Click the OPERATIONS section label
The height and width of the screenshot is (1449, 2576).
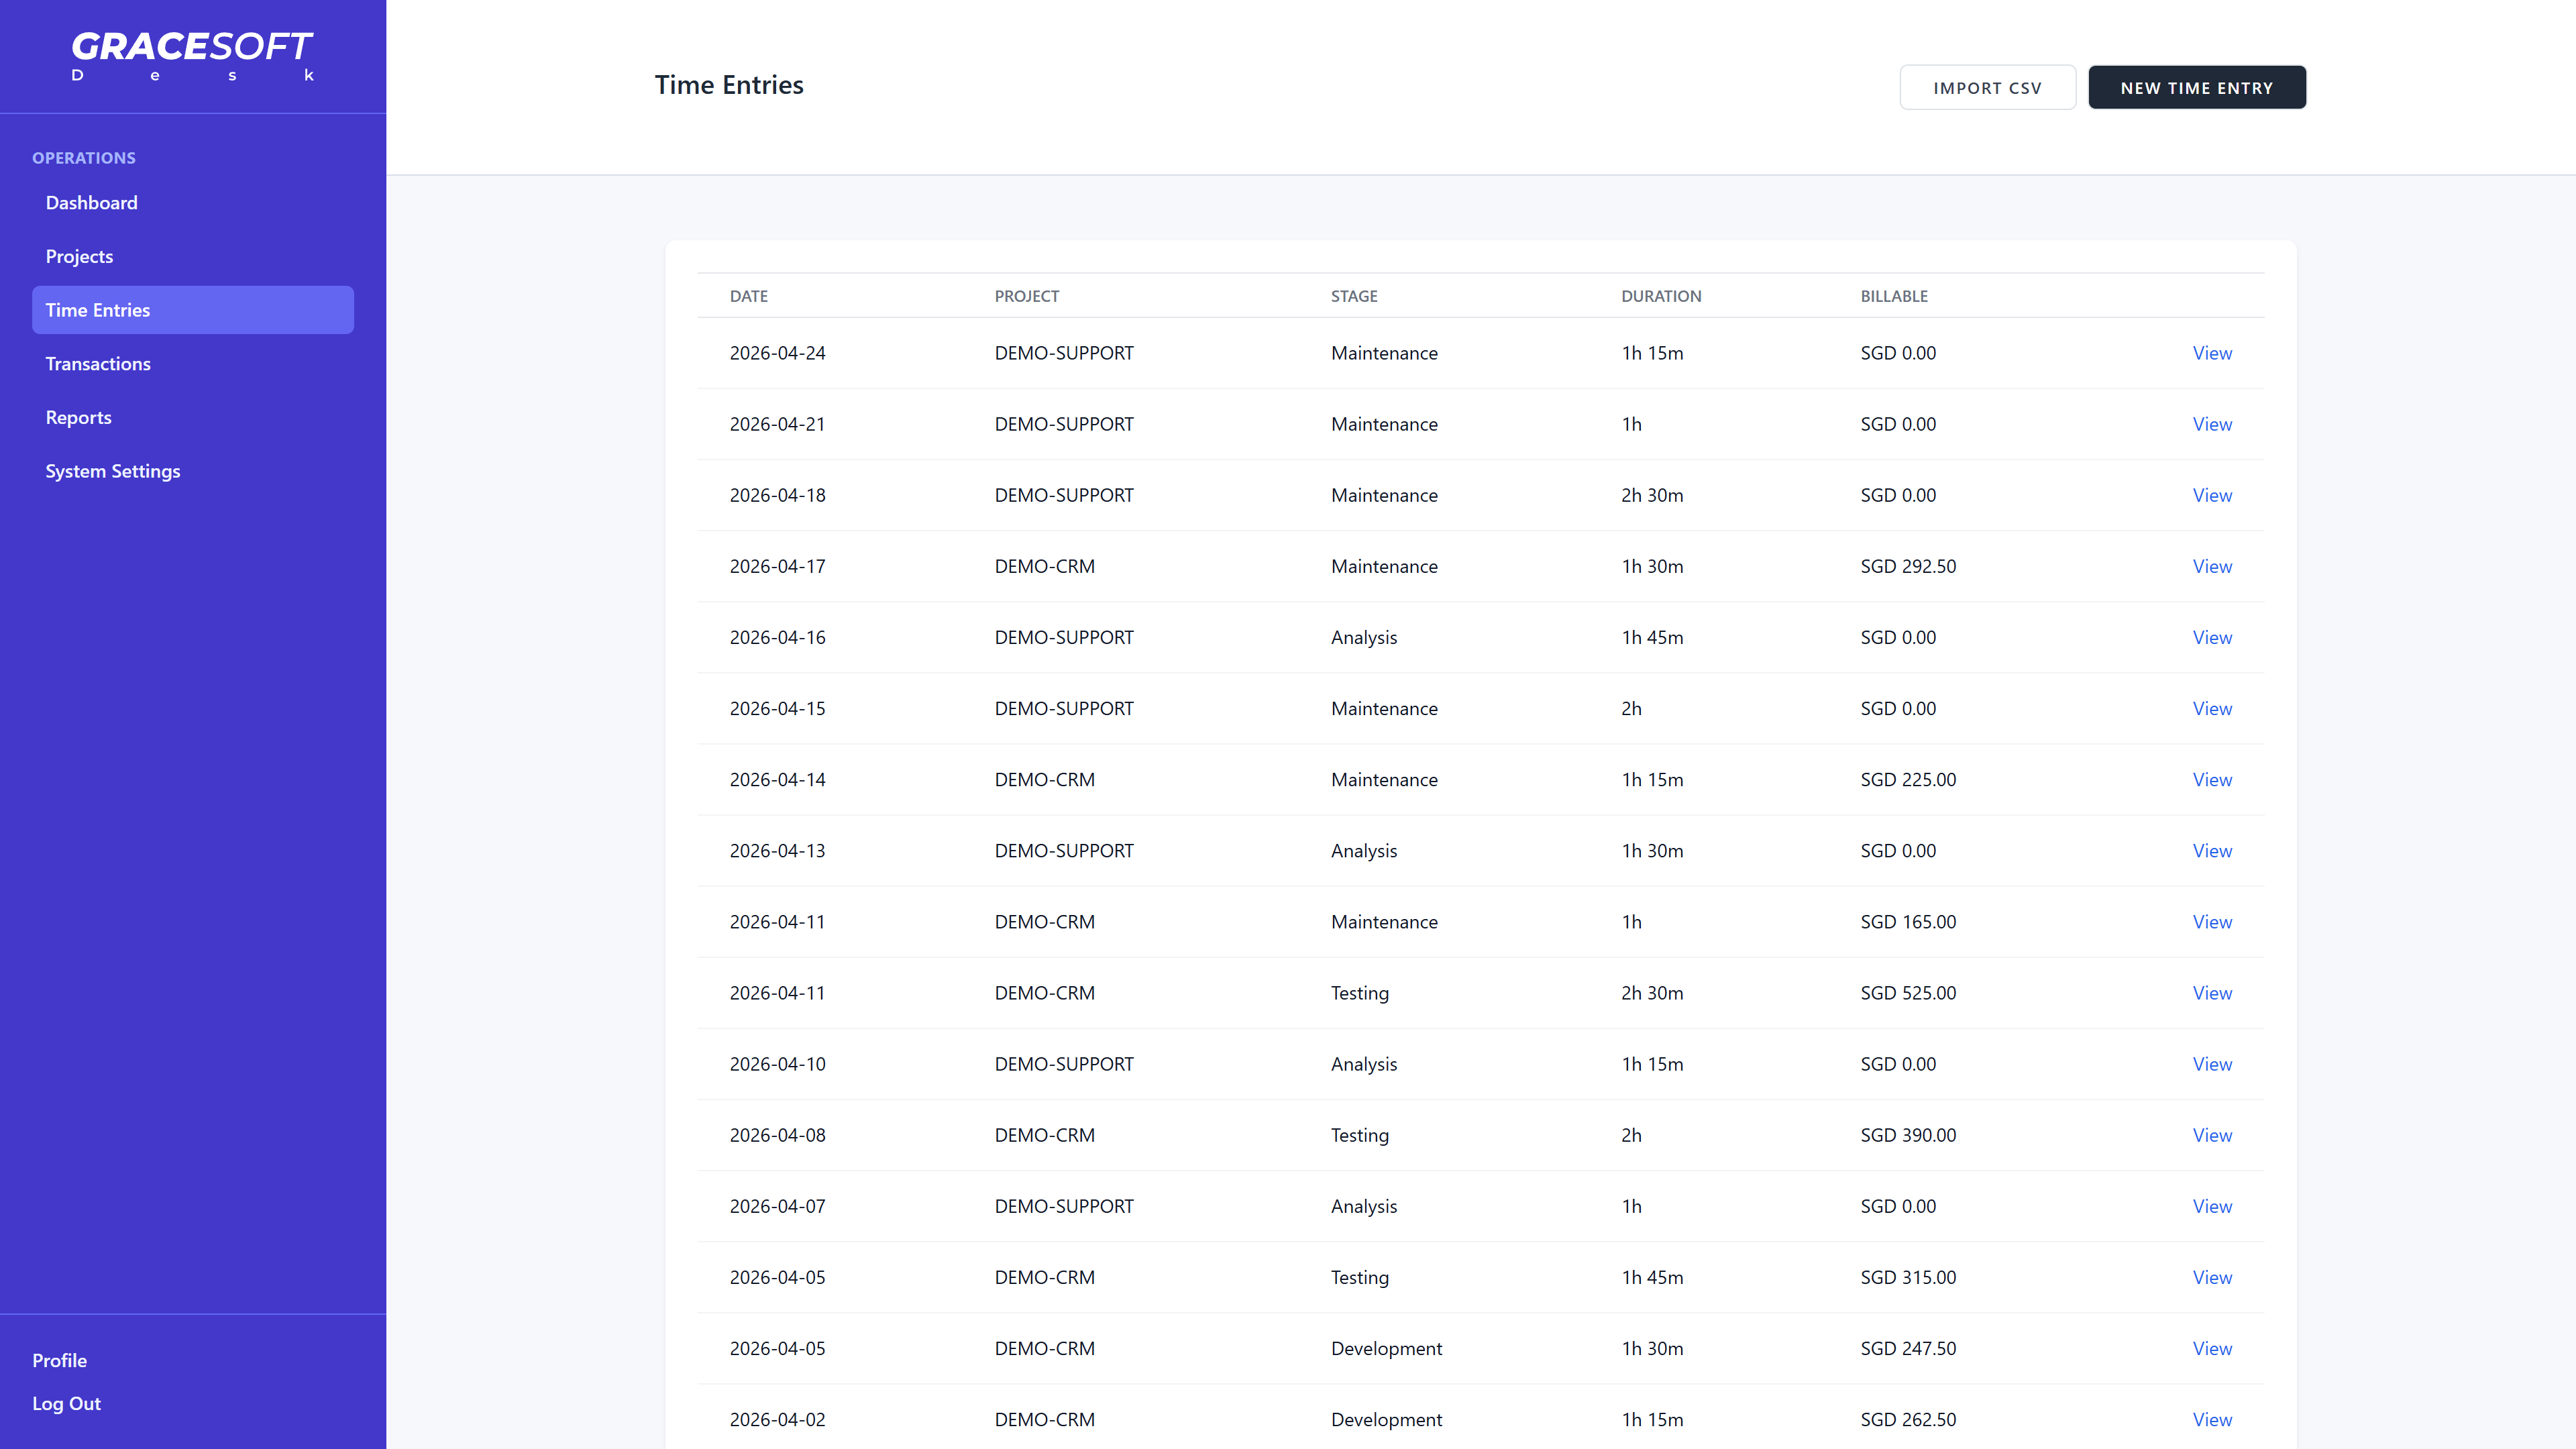click(x=84, y=158)
